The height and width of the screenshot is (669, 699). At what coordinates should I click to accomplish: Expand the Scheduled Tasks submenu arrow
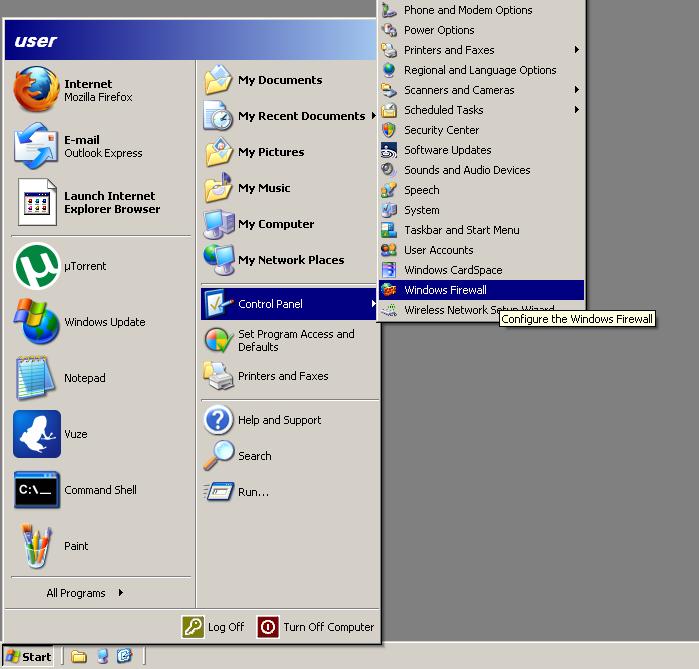(577, 110)
